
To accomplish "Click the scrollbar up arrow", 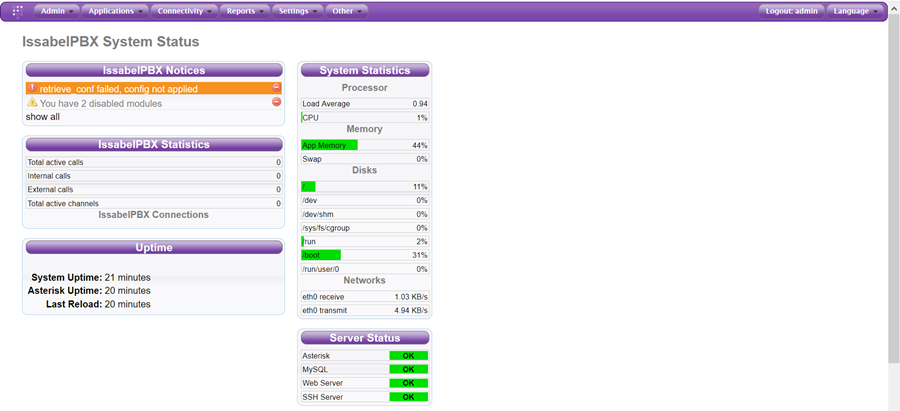I will [x=894, y=5].
